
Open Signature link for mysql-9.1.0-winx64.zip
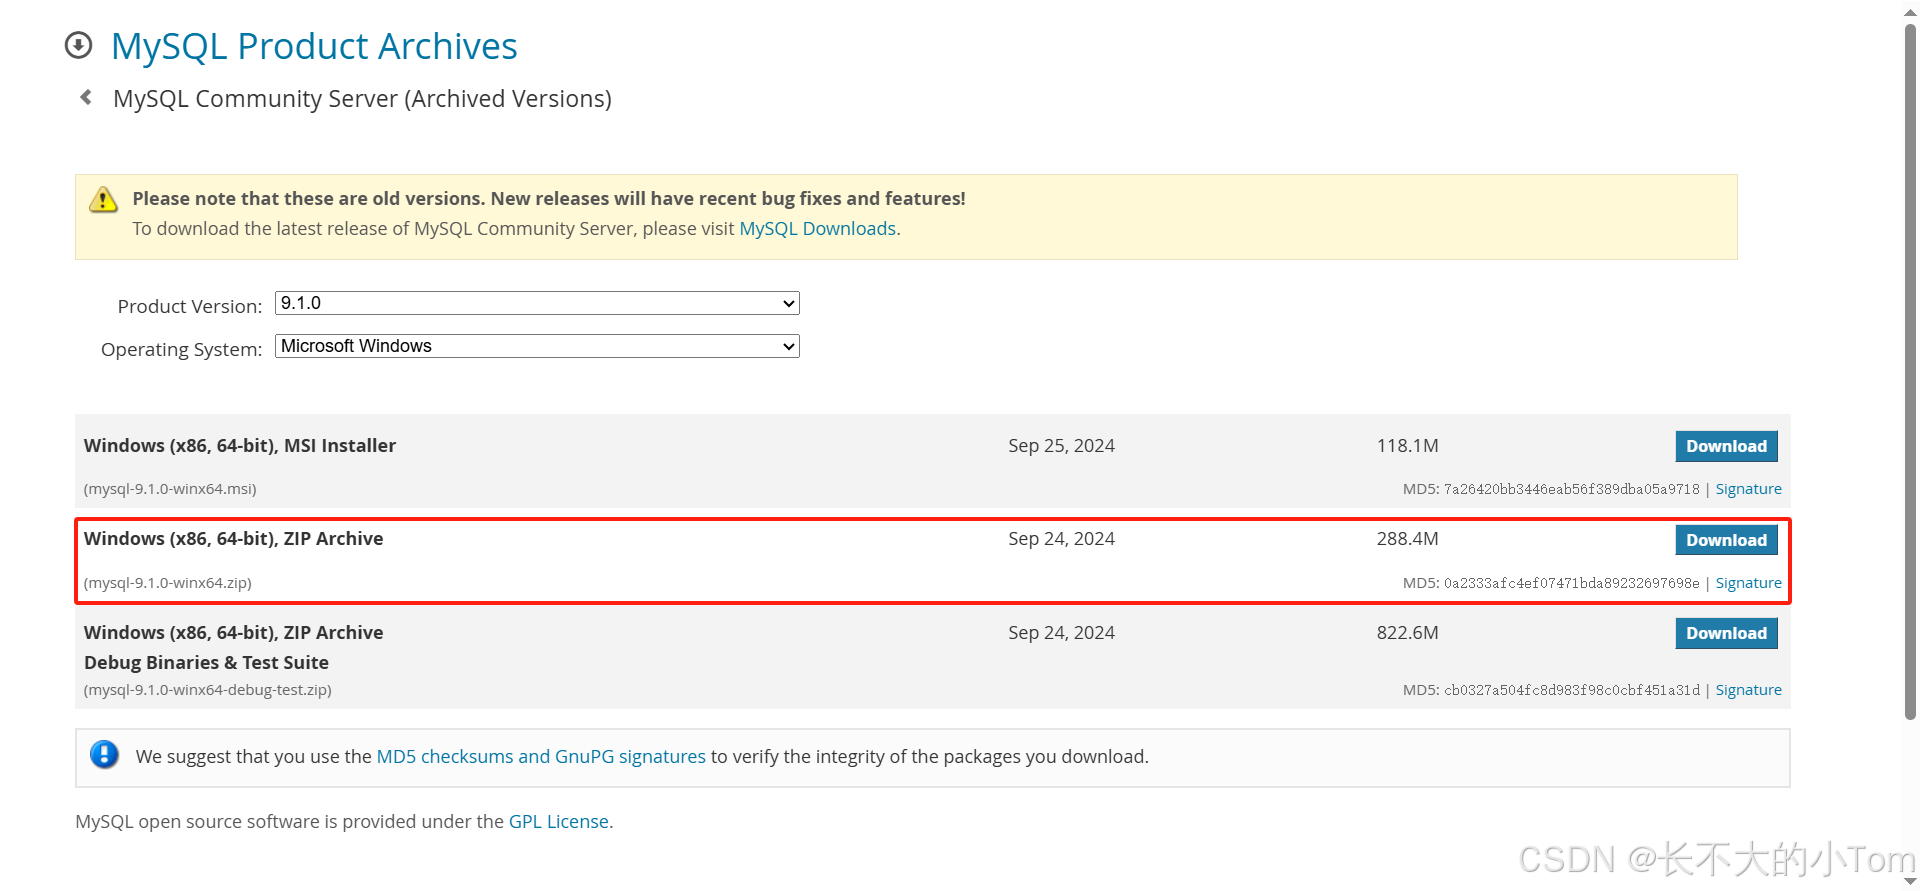pyautogui.click(x=1748, y=583)
